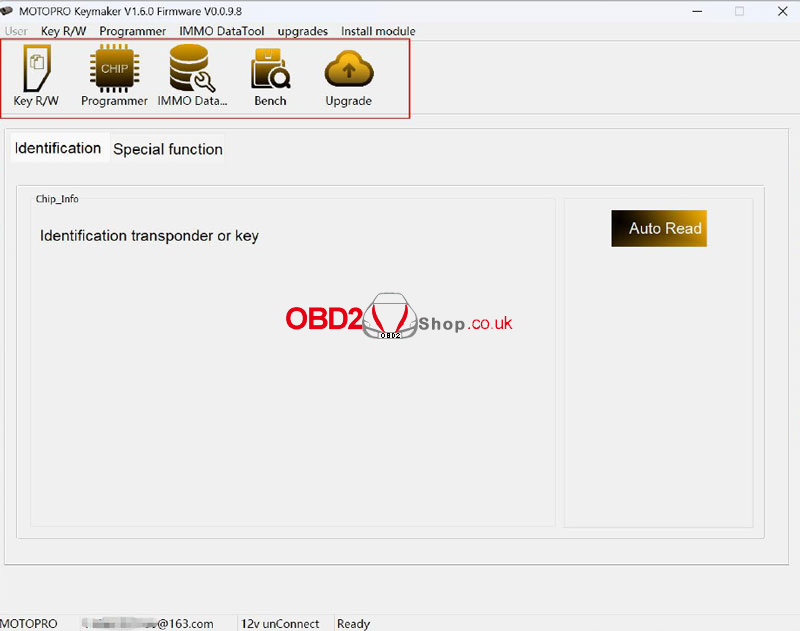Launch the Bench toolbar icon
This screenshot has width=800, height=631.
(x=270, y=76)
